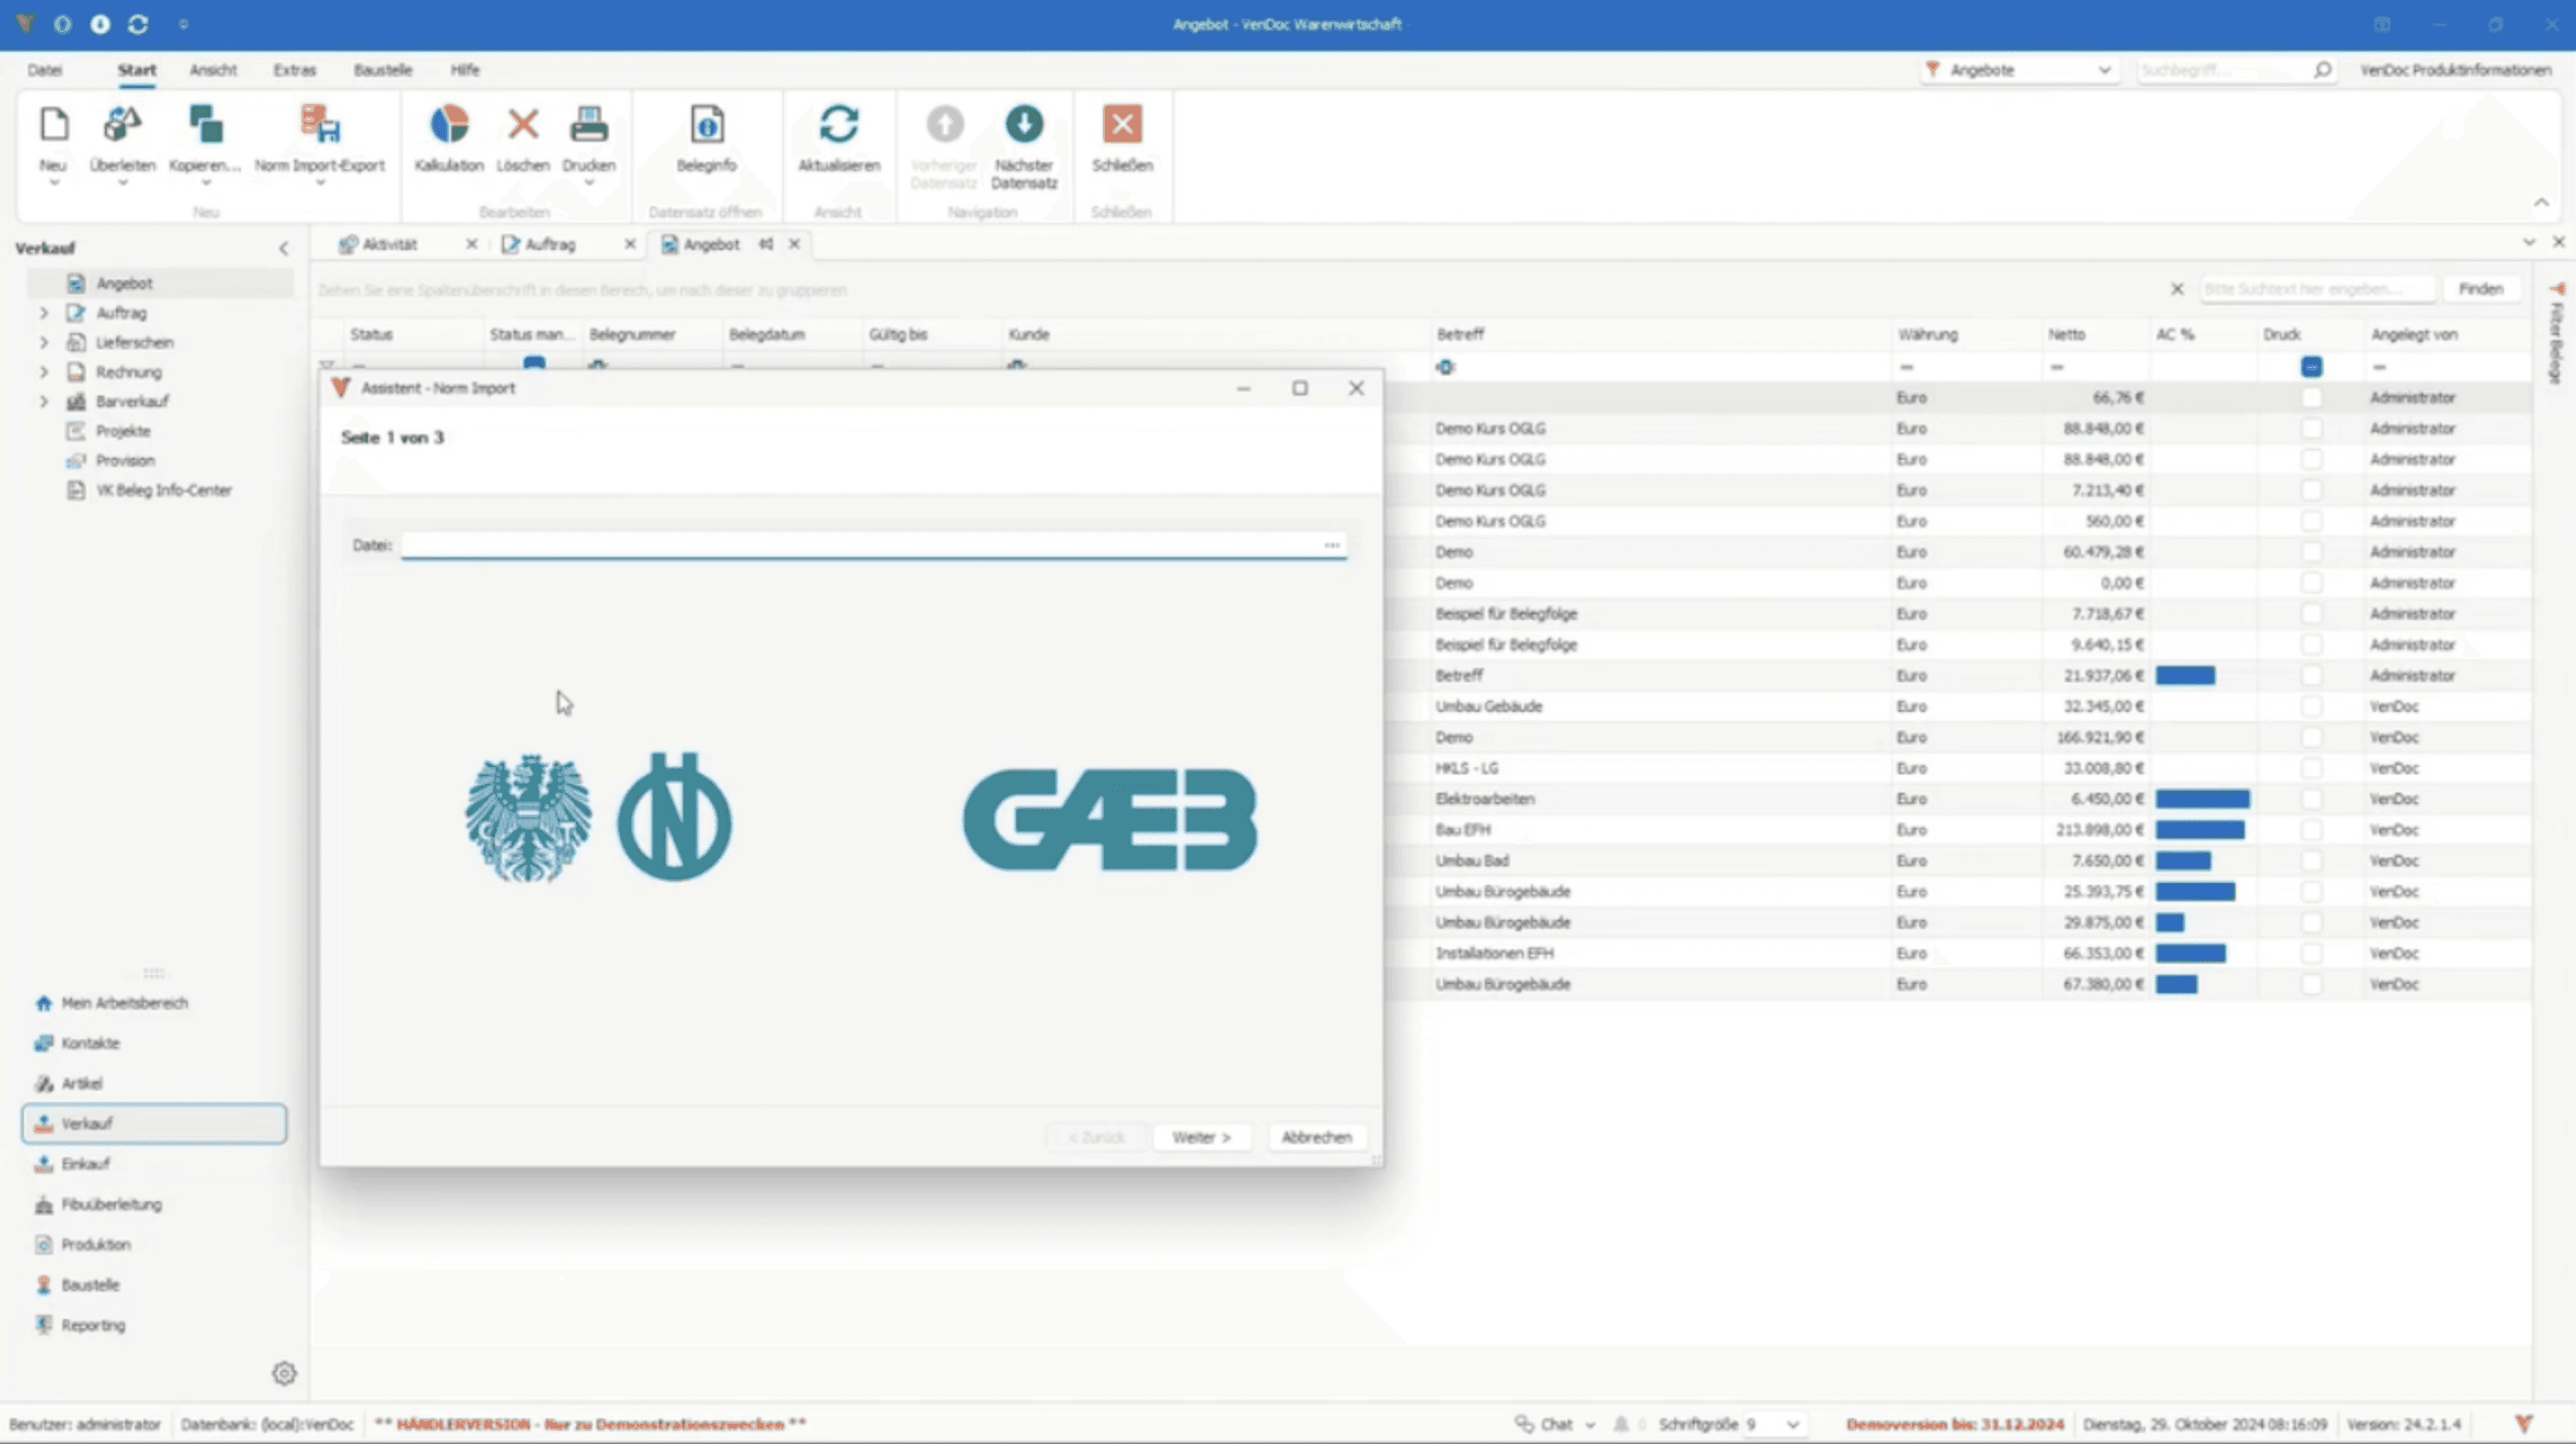The image size is (2576, 1444).
Task: Open the Angebote search category dropdown
Action: (2104, 70)
